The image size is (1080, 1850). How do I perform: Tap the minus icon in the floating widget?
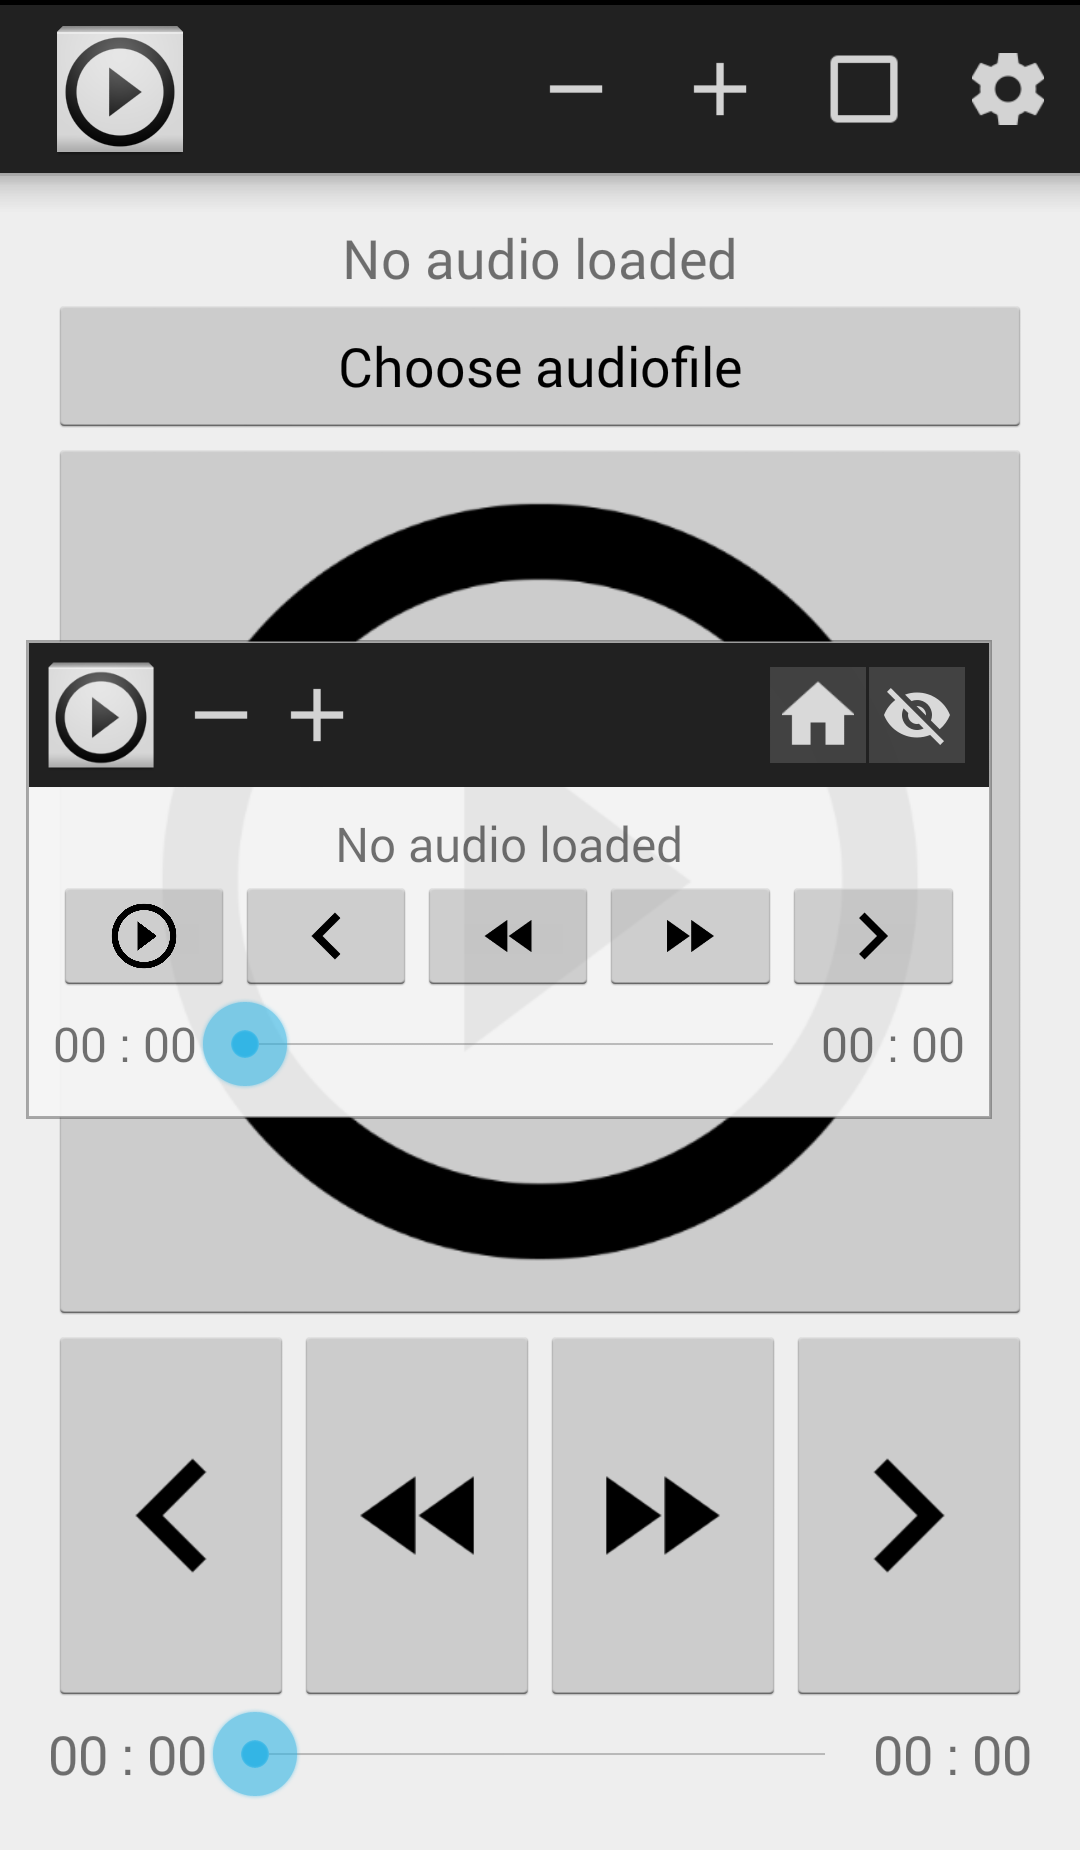pyautogui.click(x=221, y=715)
